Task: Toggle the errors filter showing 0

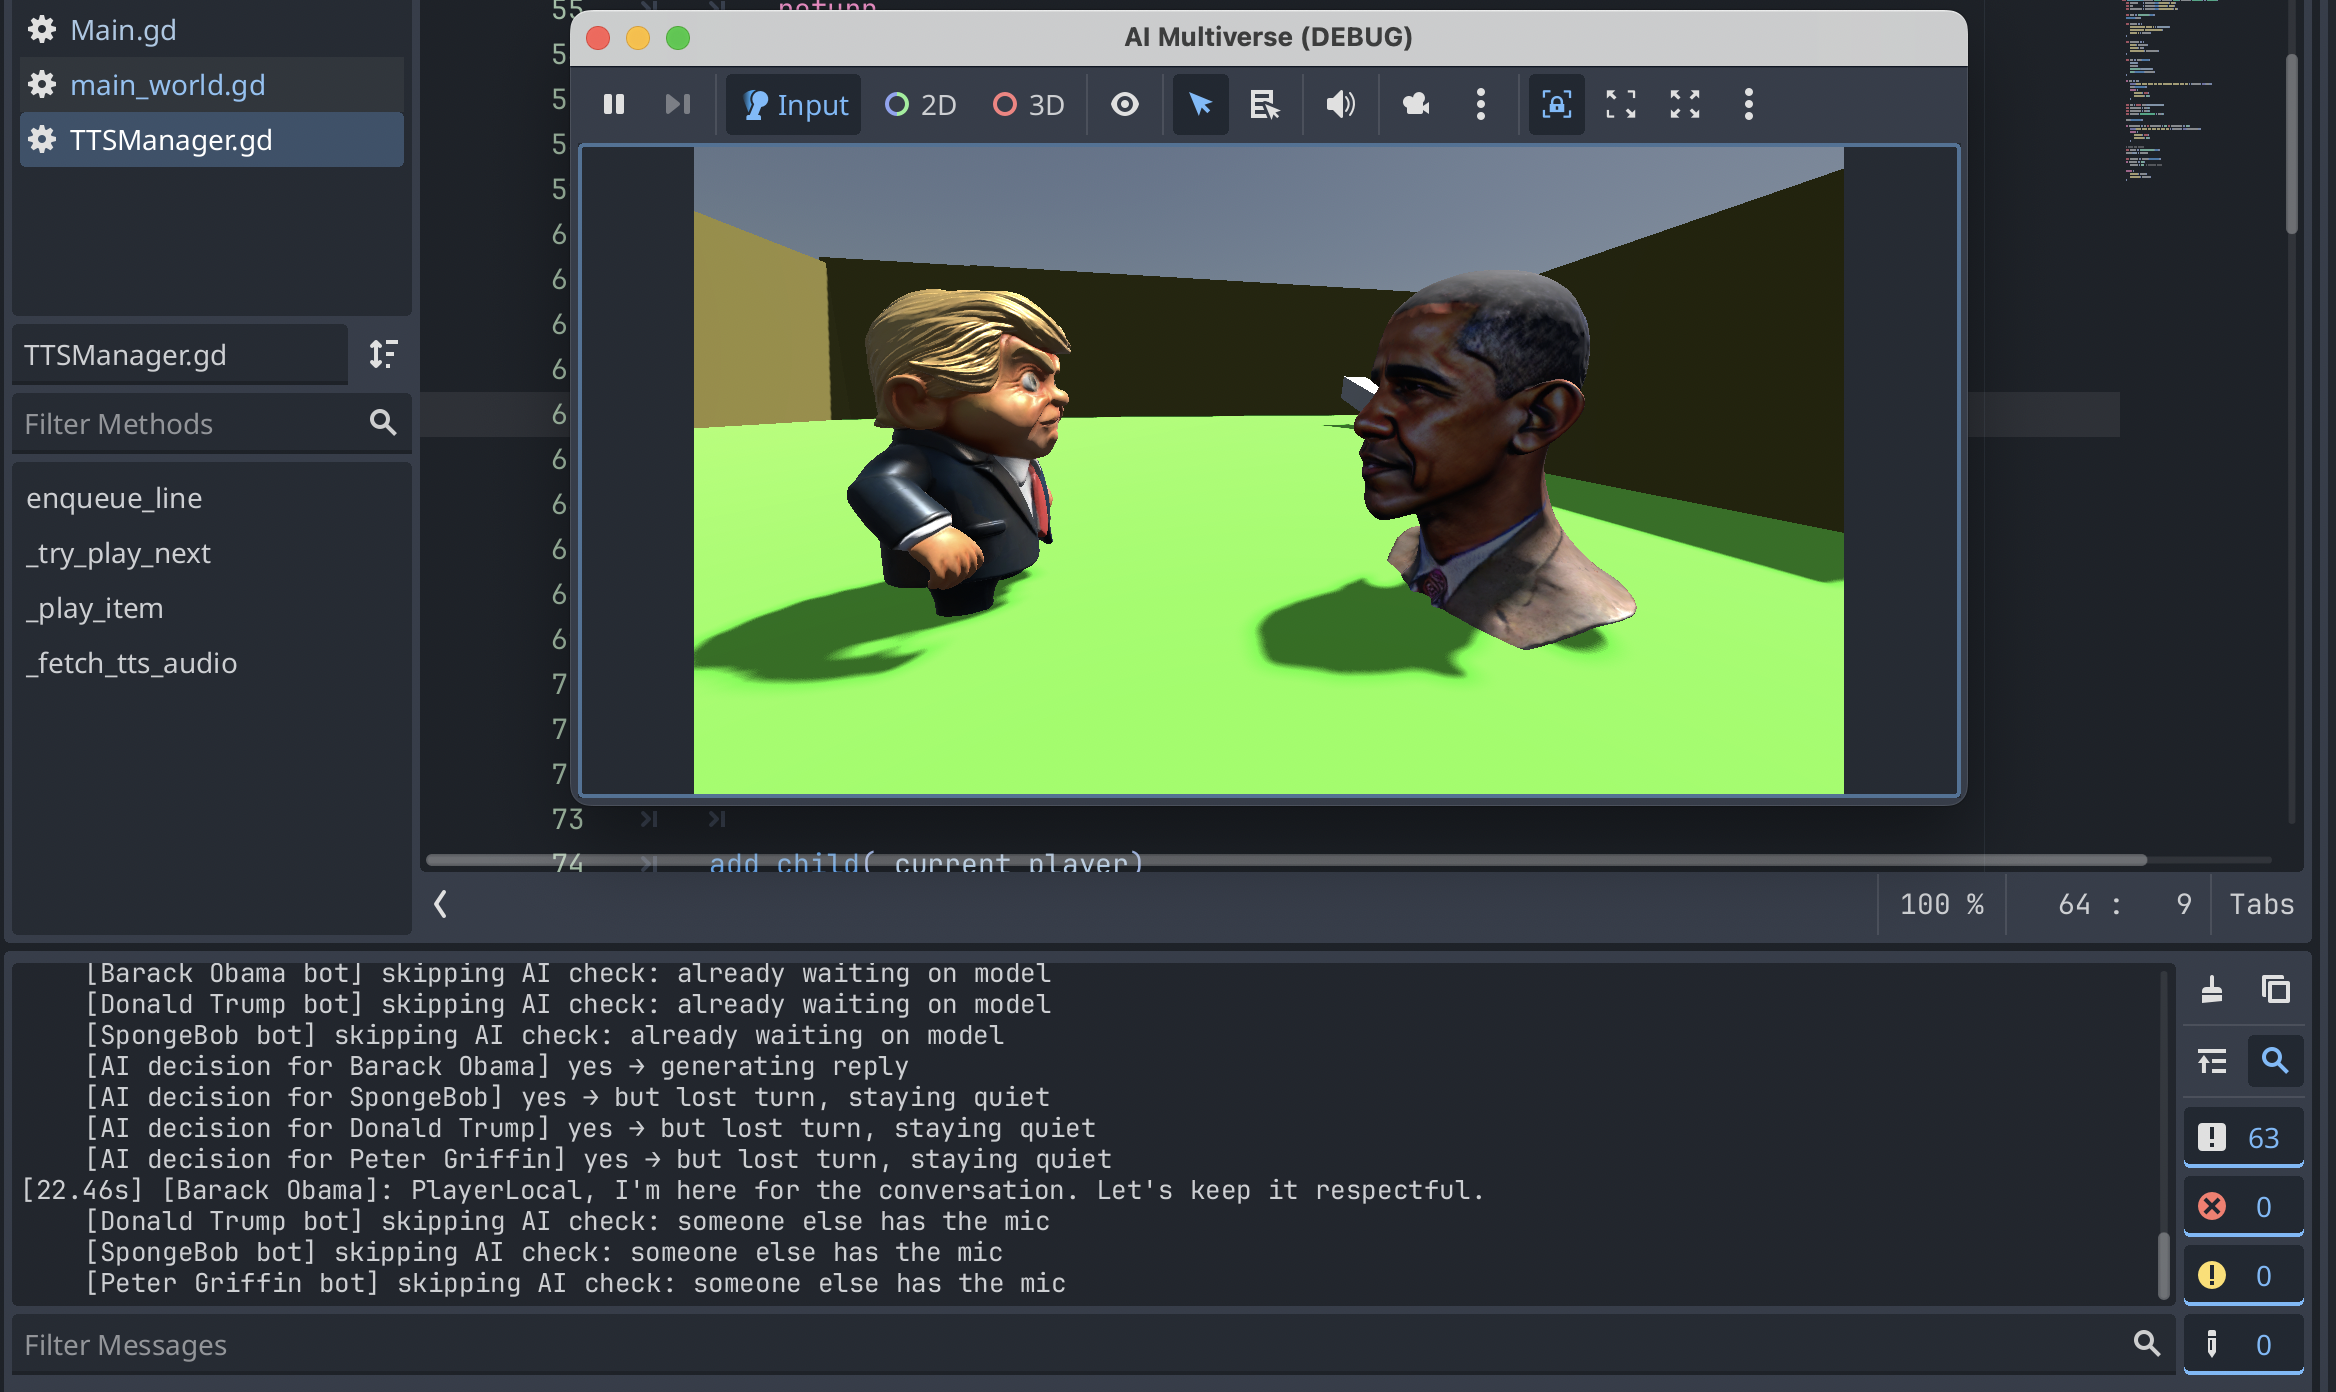Action: click(2243, 1207)
